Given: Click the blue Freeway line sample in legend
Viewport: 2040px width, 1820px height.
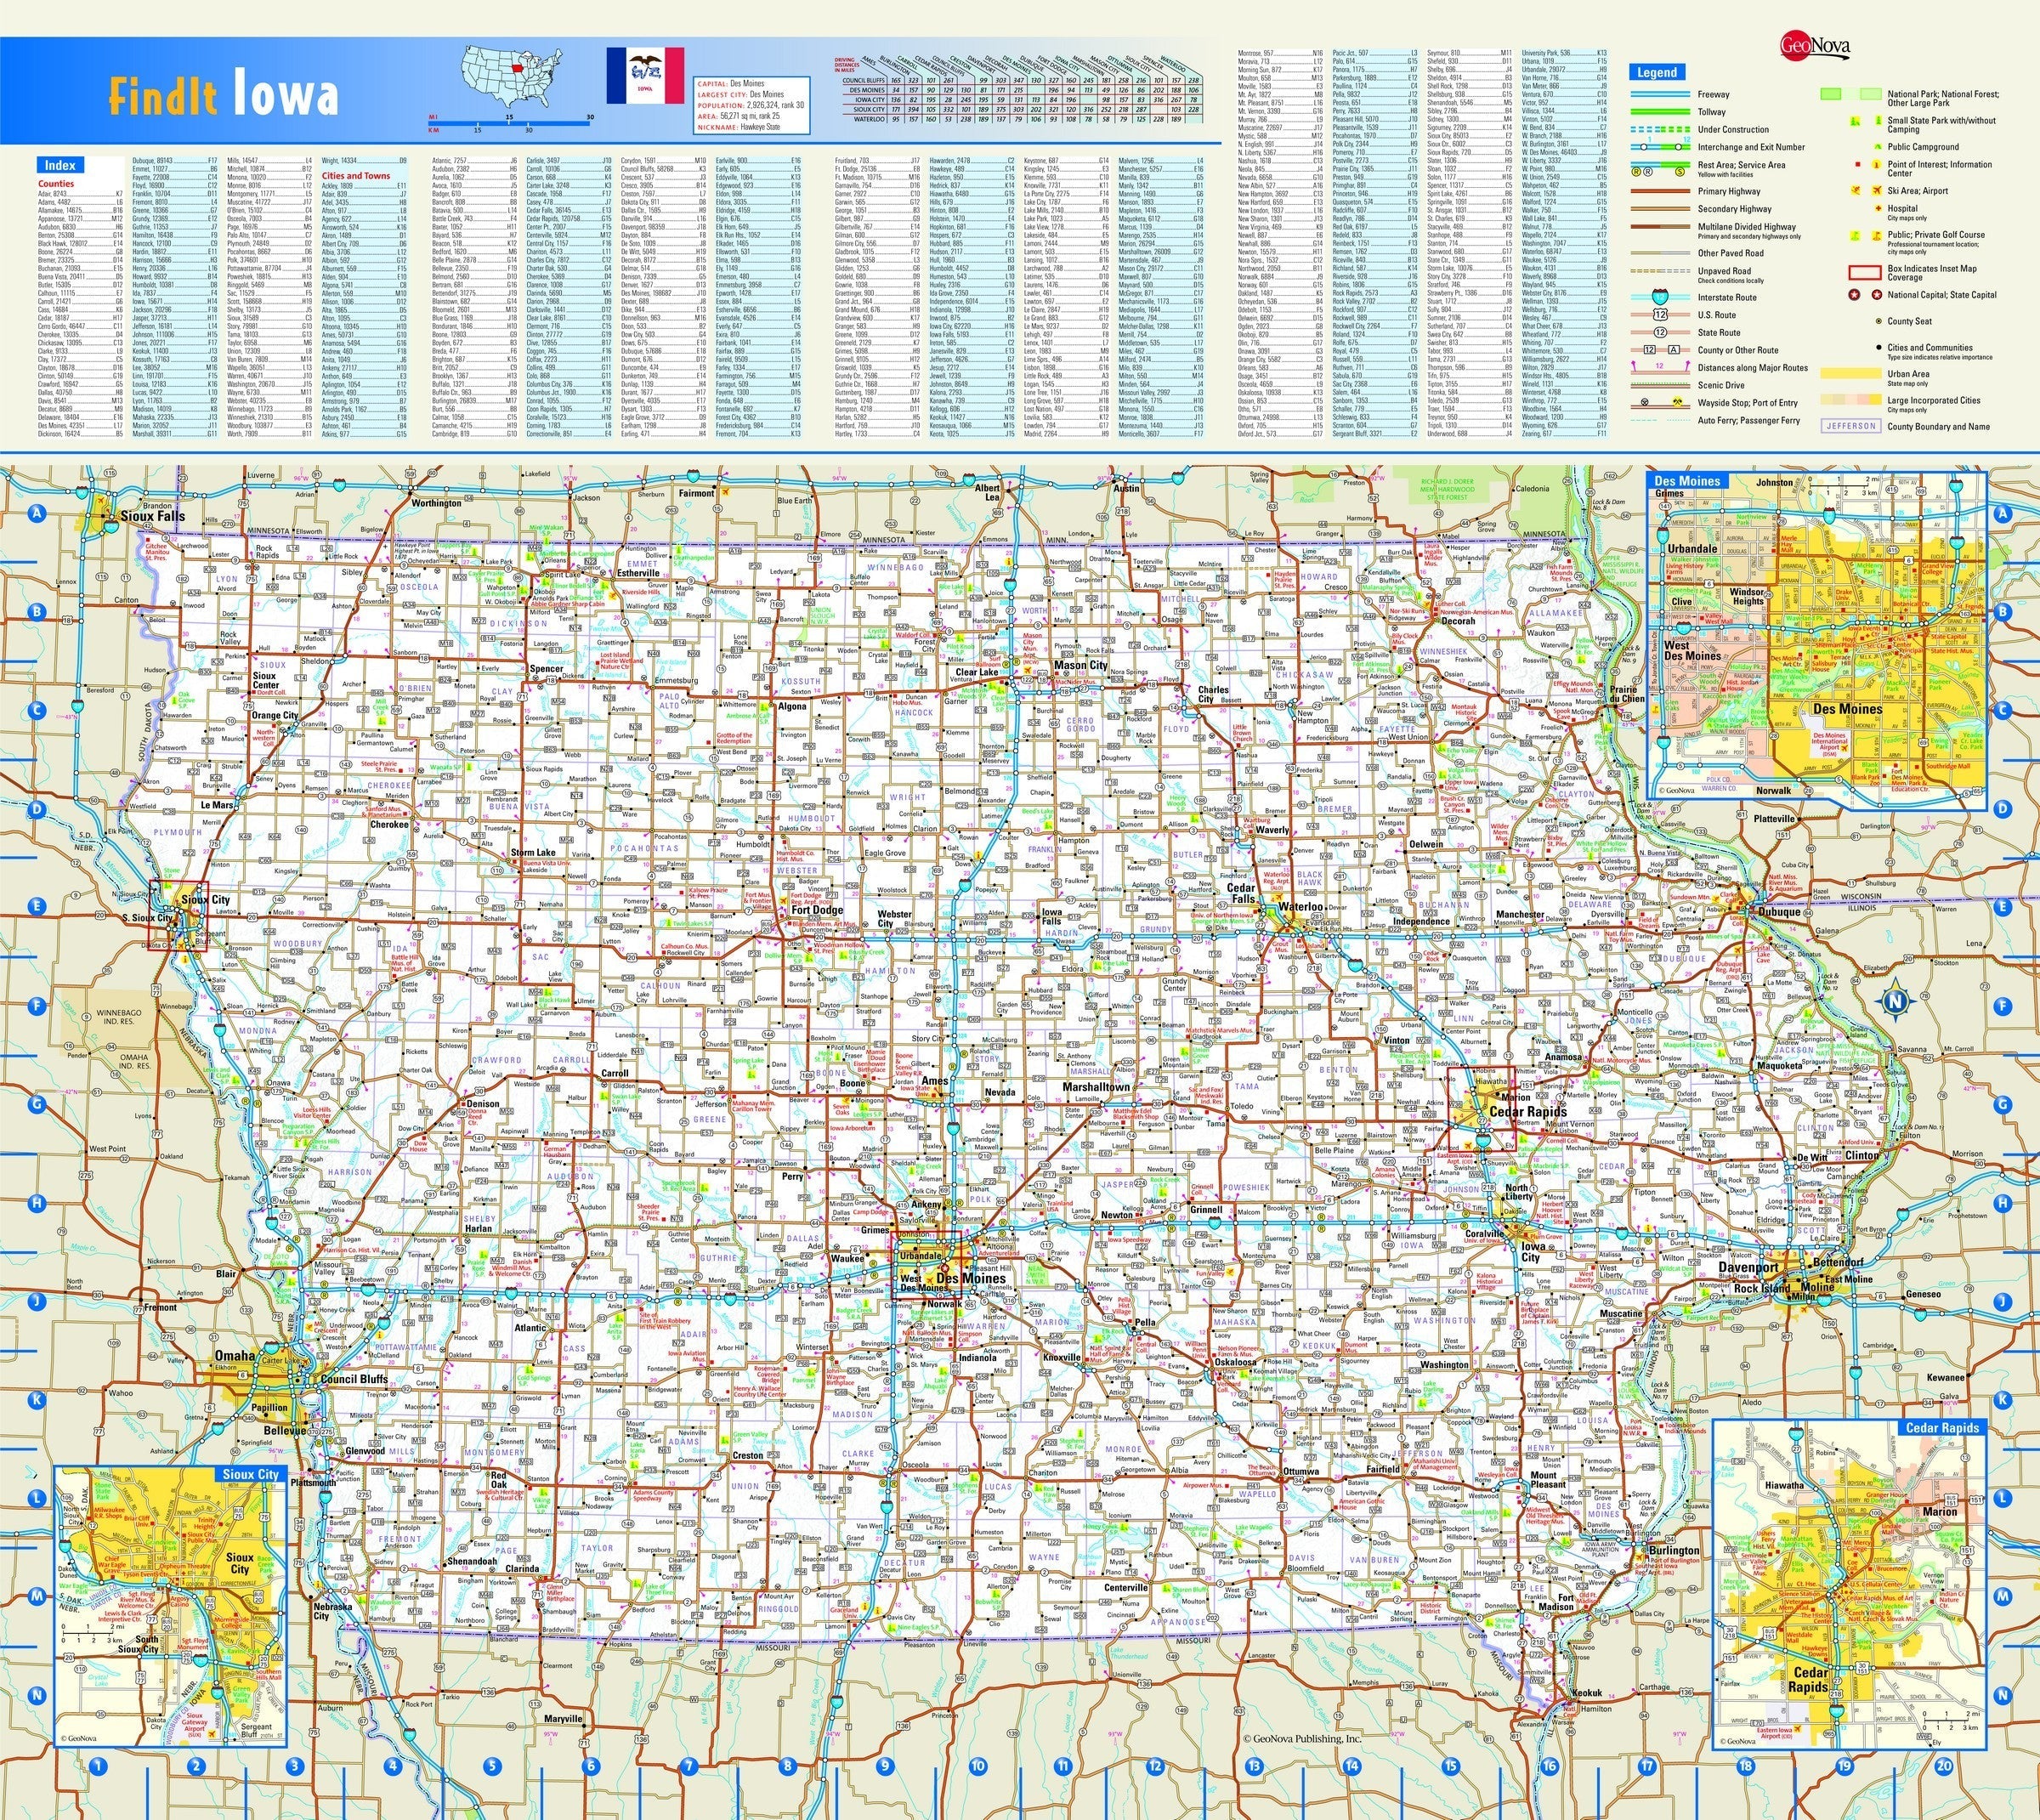Looking at the screenshot, I should pos(1661,94).
